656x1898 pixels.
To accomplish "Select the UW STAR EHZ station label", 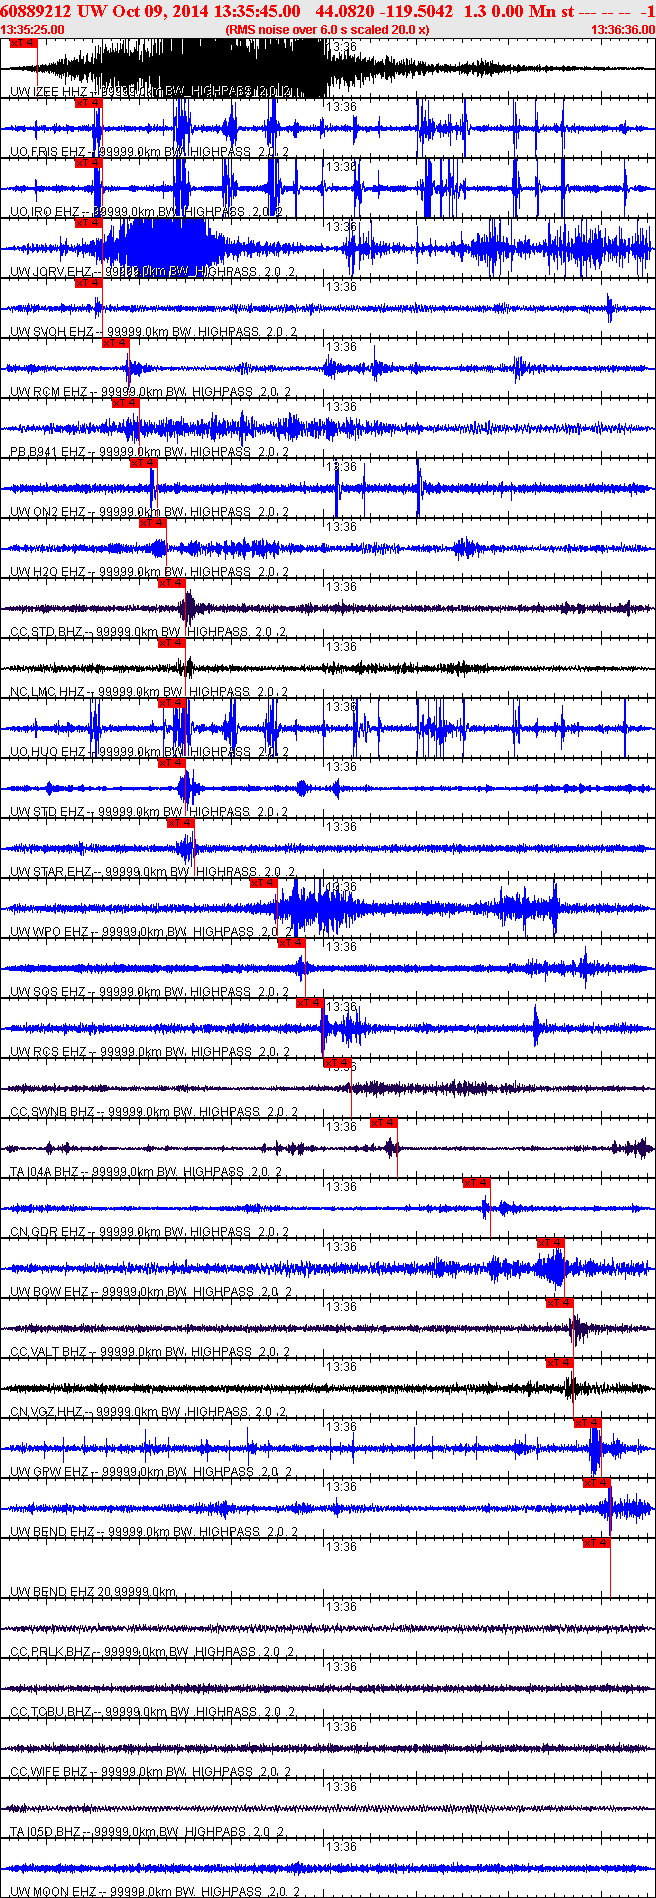I will (x=151, y=872).
